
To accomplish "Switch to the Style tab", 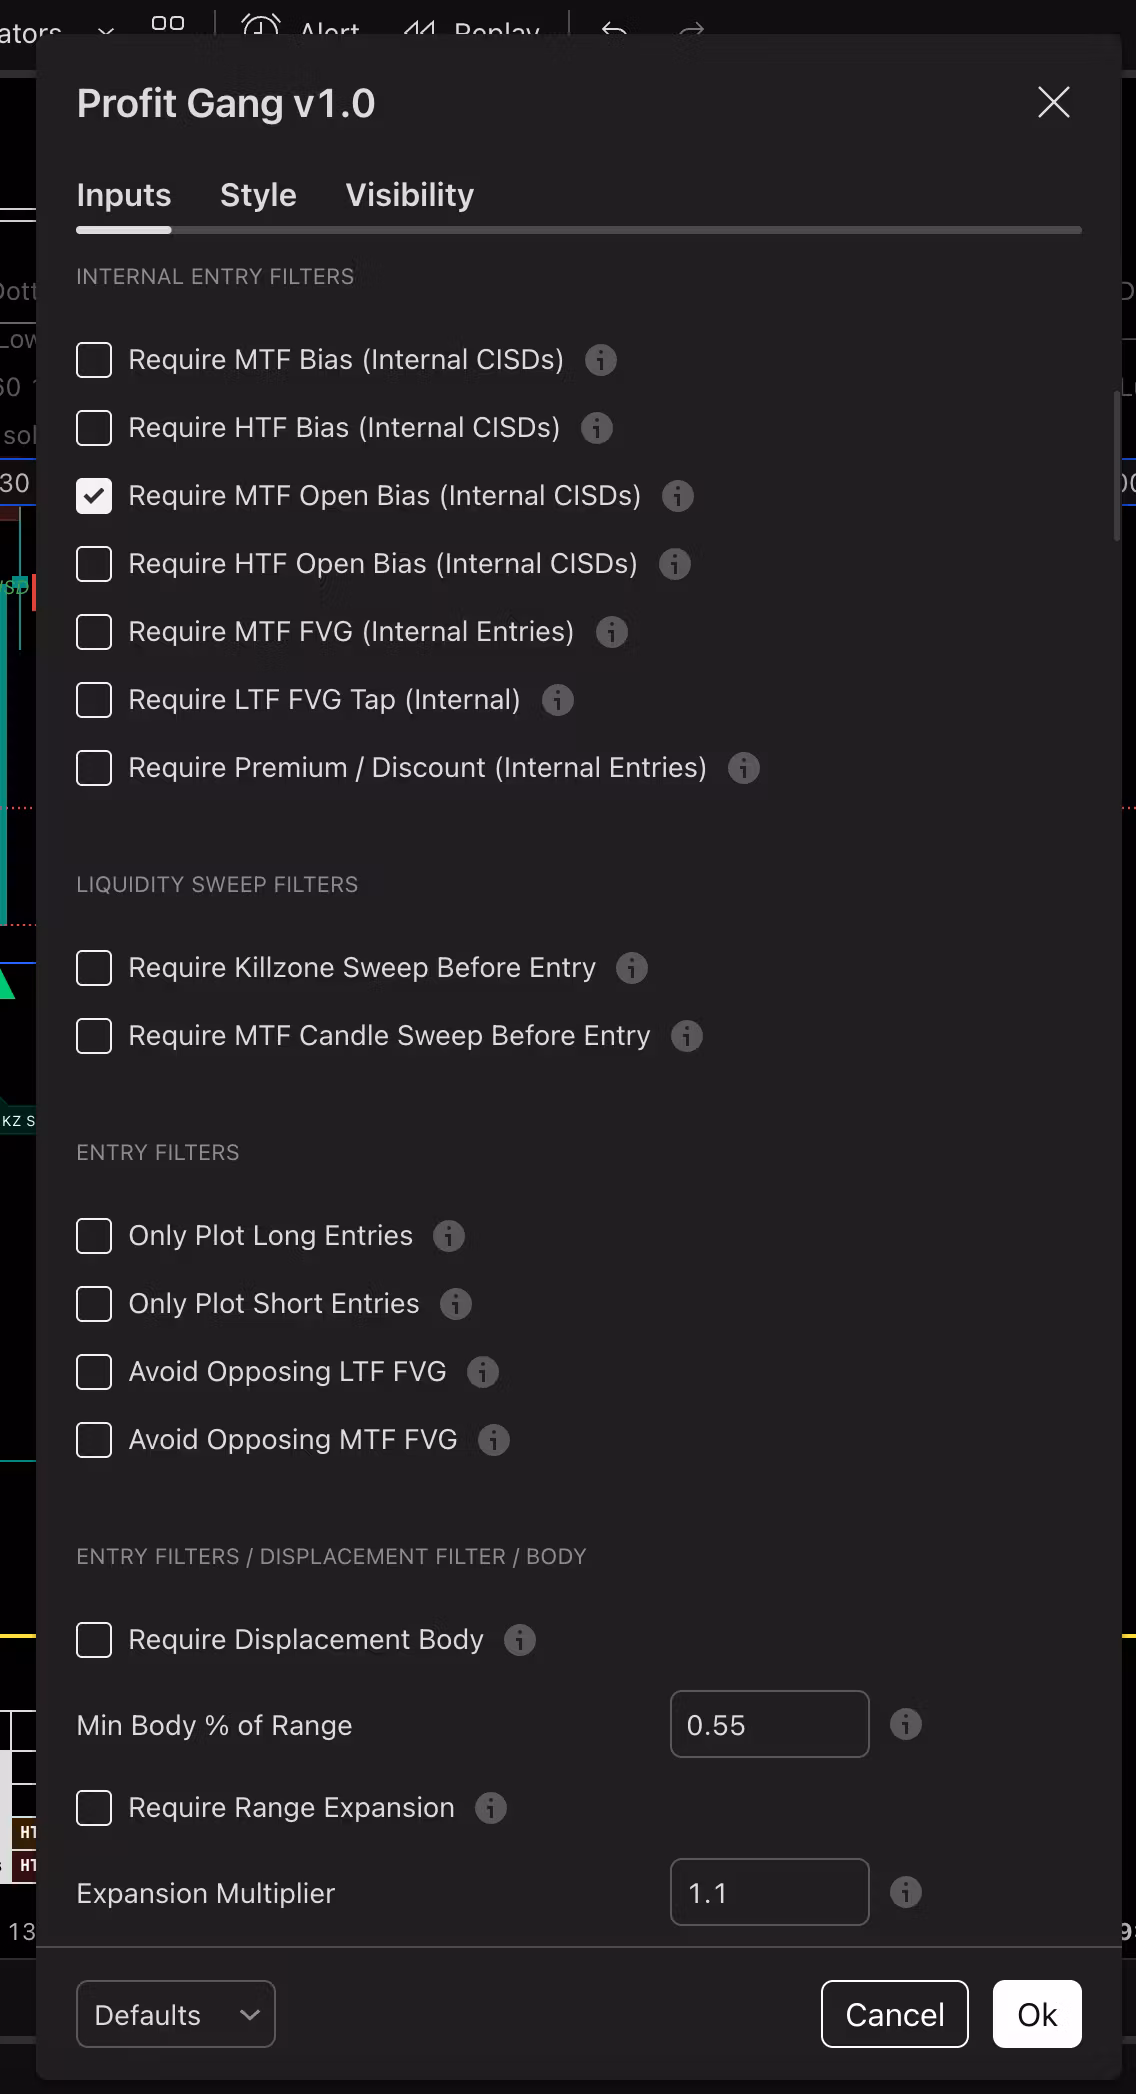I will pos(258,195).
